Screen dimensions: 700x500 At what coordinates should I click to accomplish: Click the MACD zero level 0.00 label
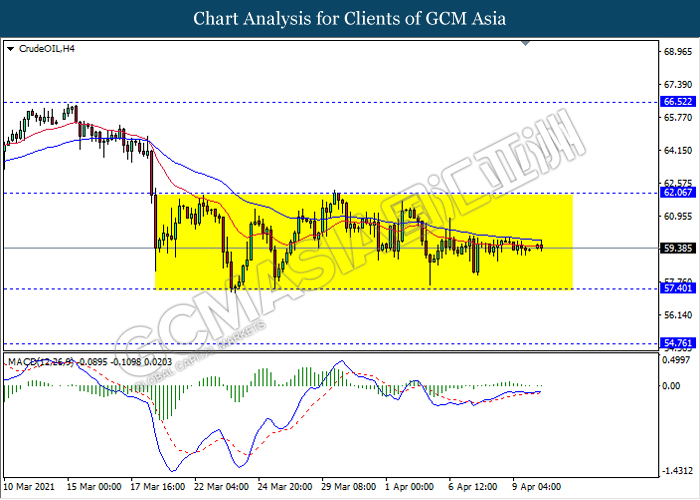[672, 385]
